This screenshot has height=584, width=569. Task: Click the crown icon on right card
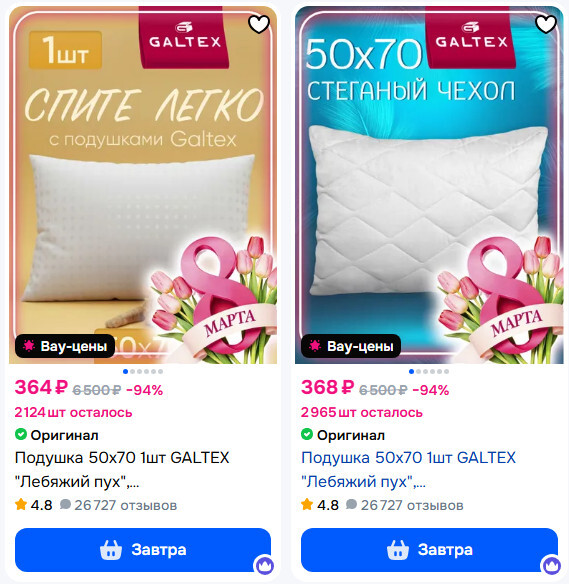(551, 565)
